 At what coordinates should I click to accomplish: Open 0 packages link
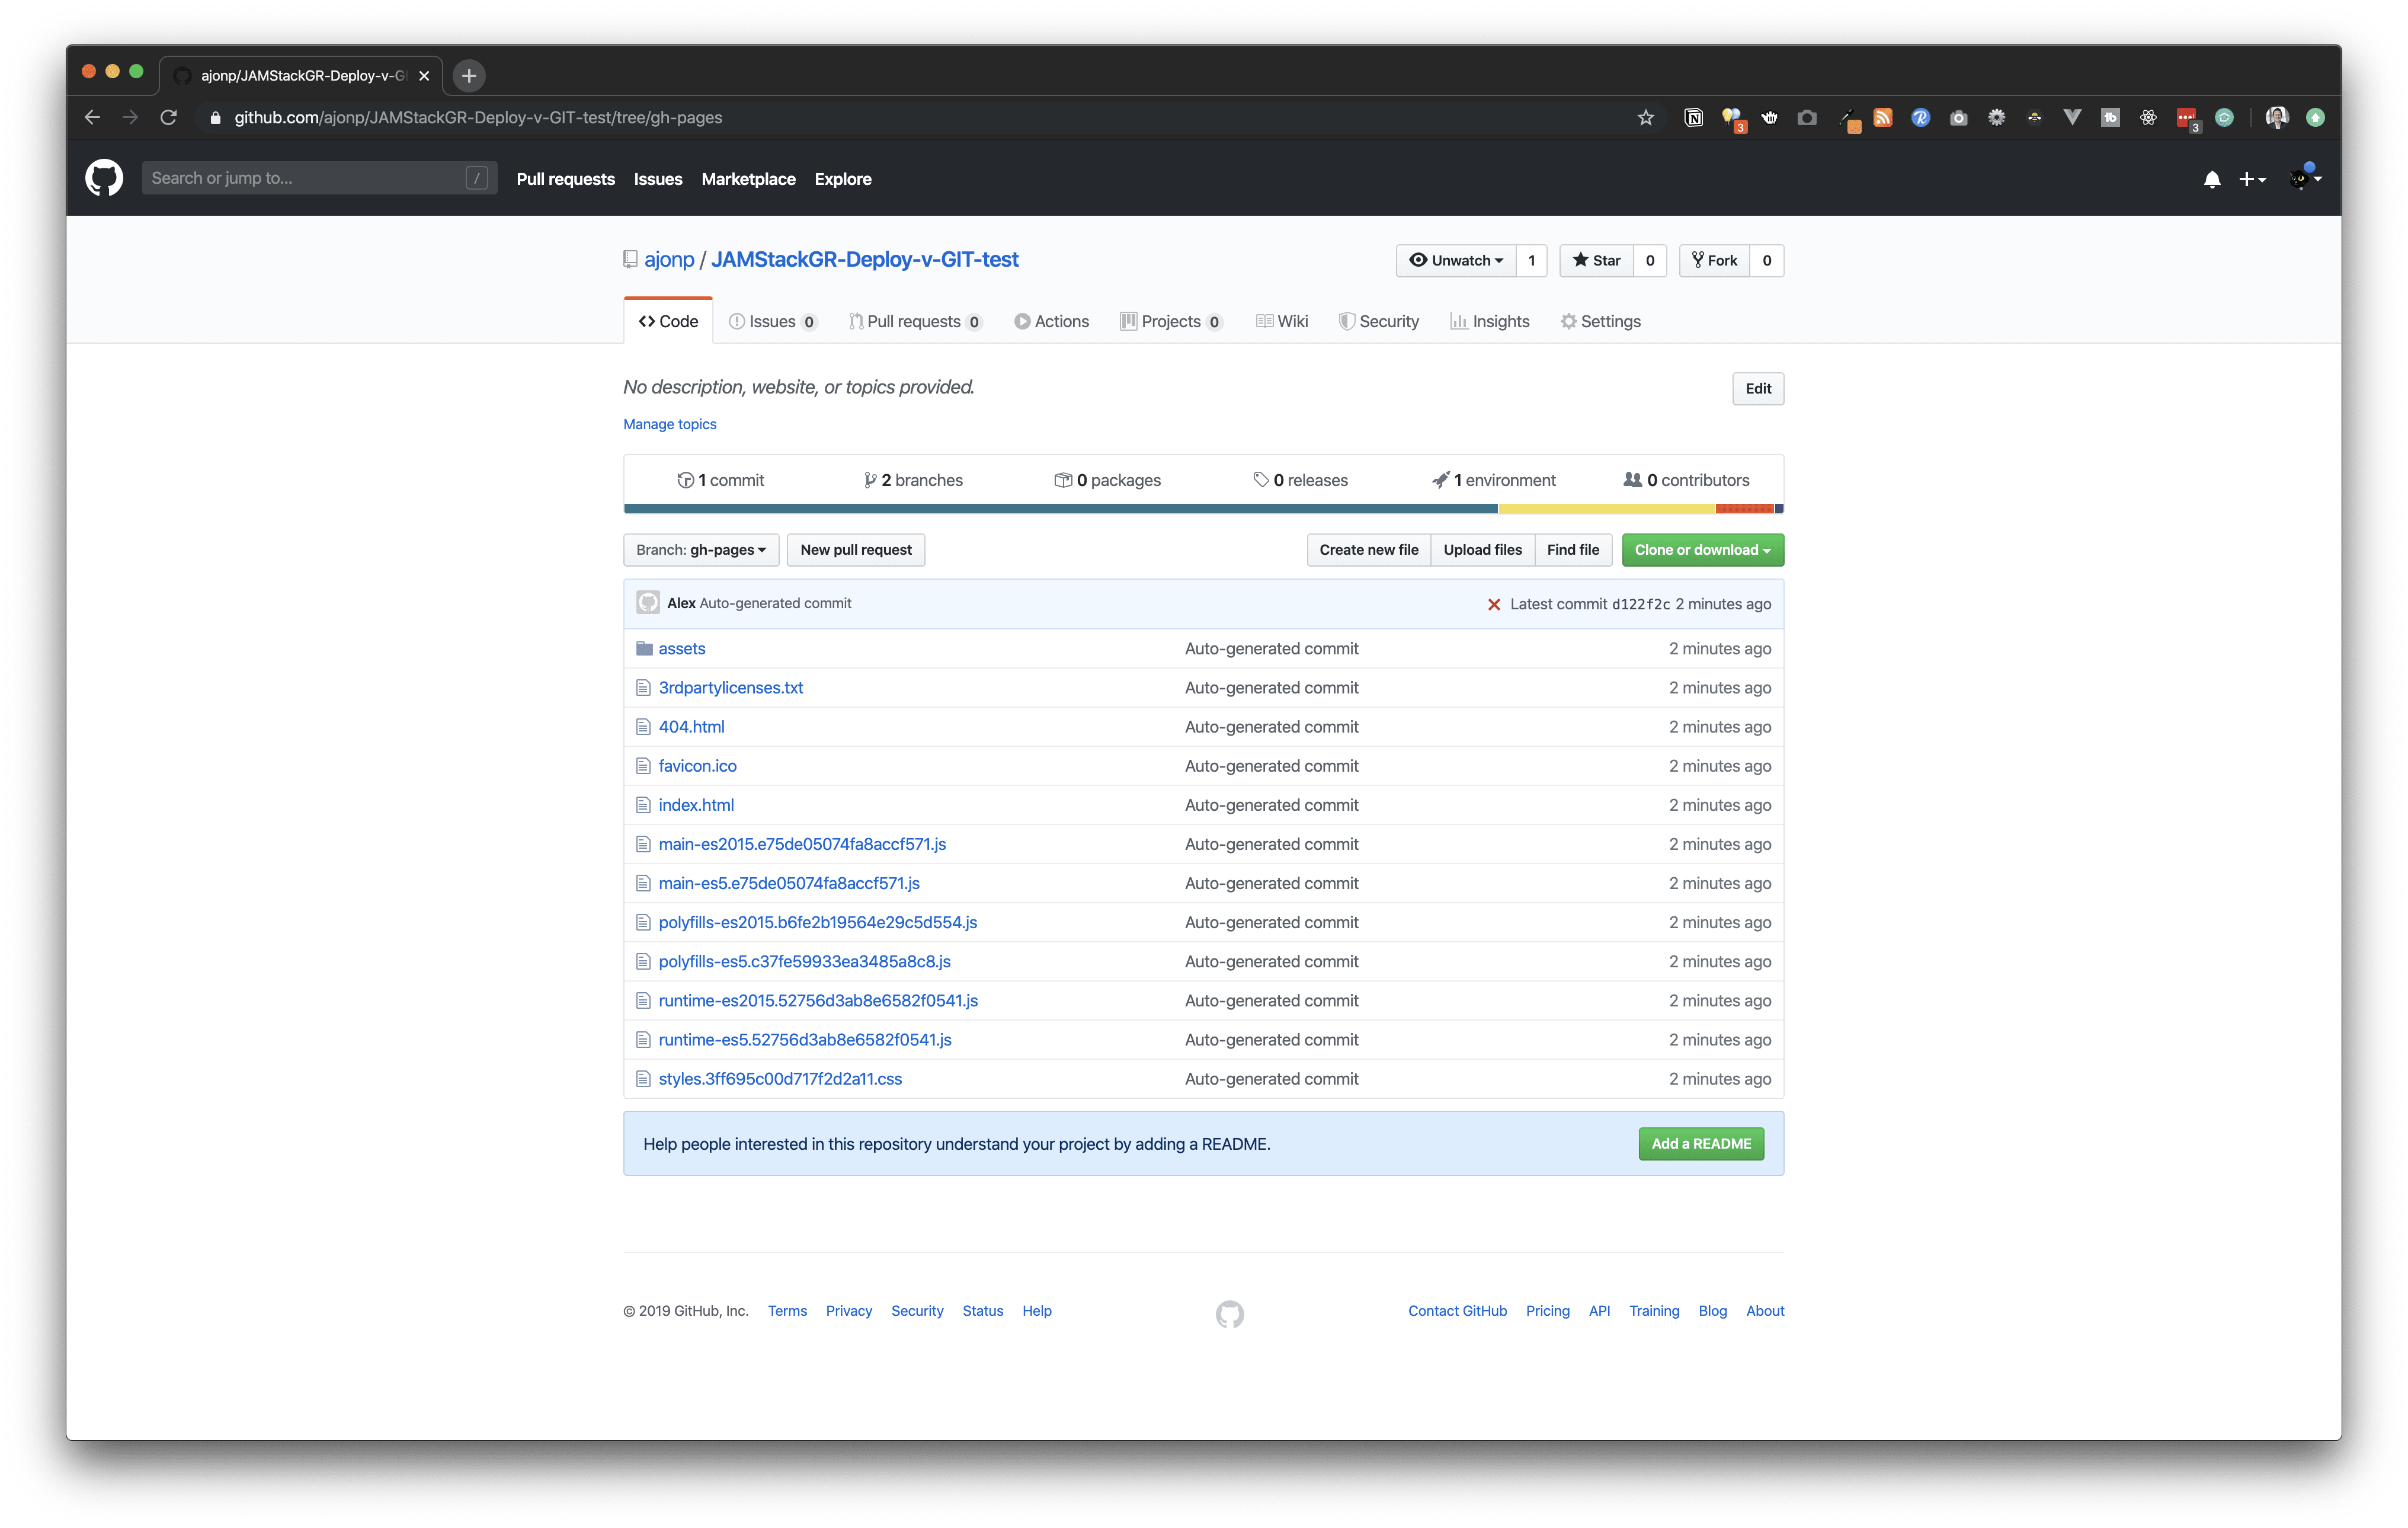click(x=1107, y=480)
